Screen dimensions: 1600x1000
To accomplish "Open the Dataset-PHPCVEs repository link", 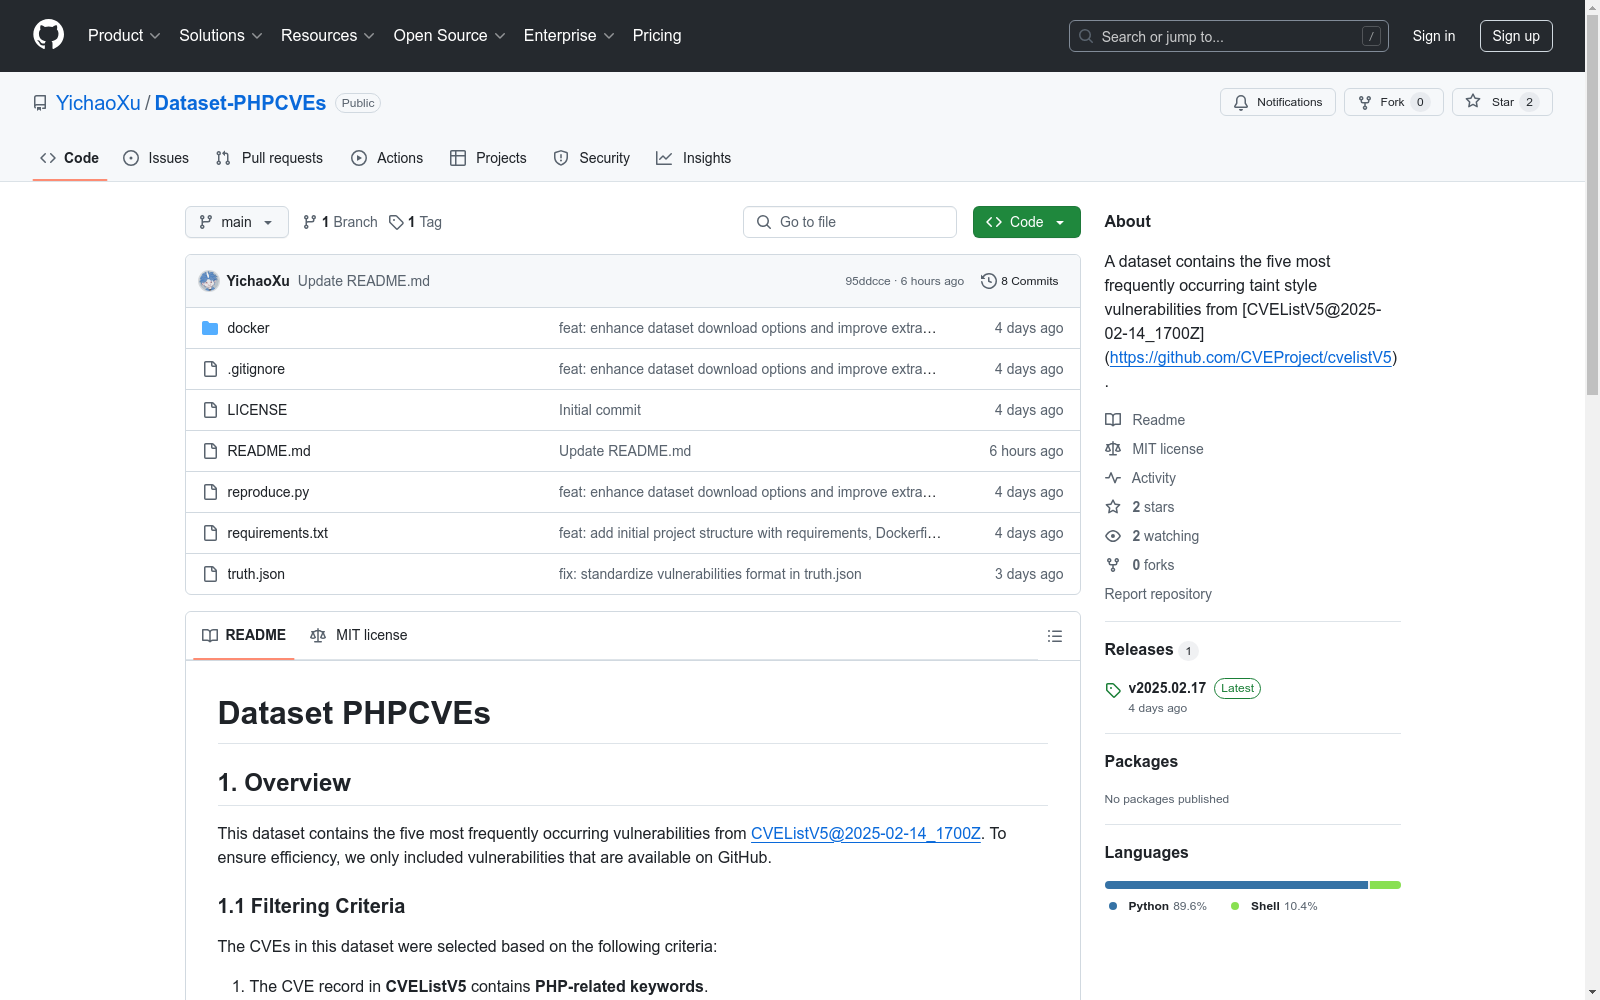I will (x=240, y=103).
